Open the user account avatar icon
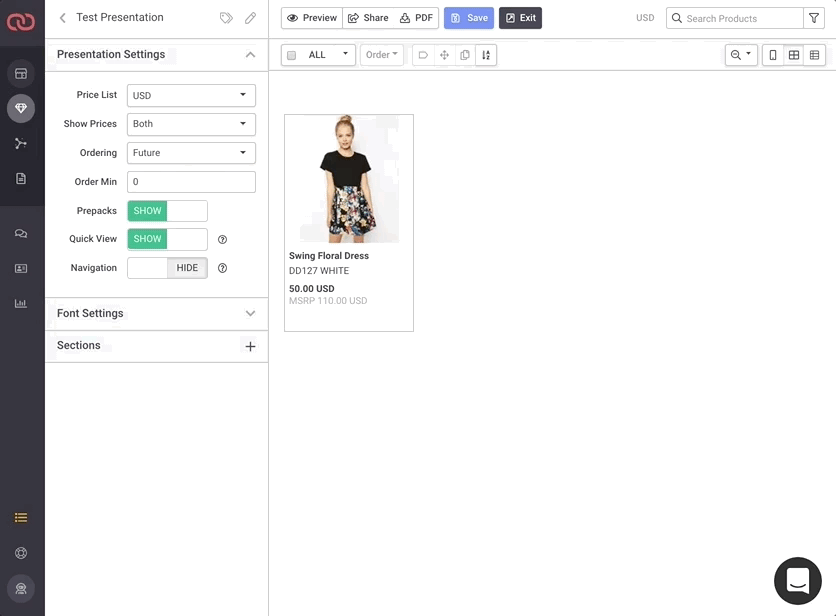 pos(21,589)
